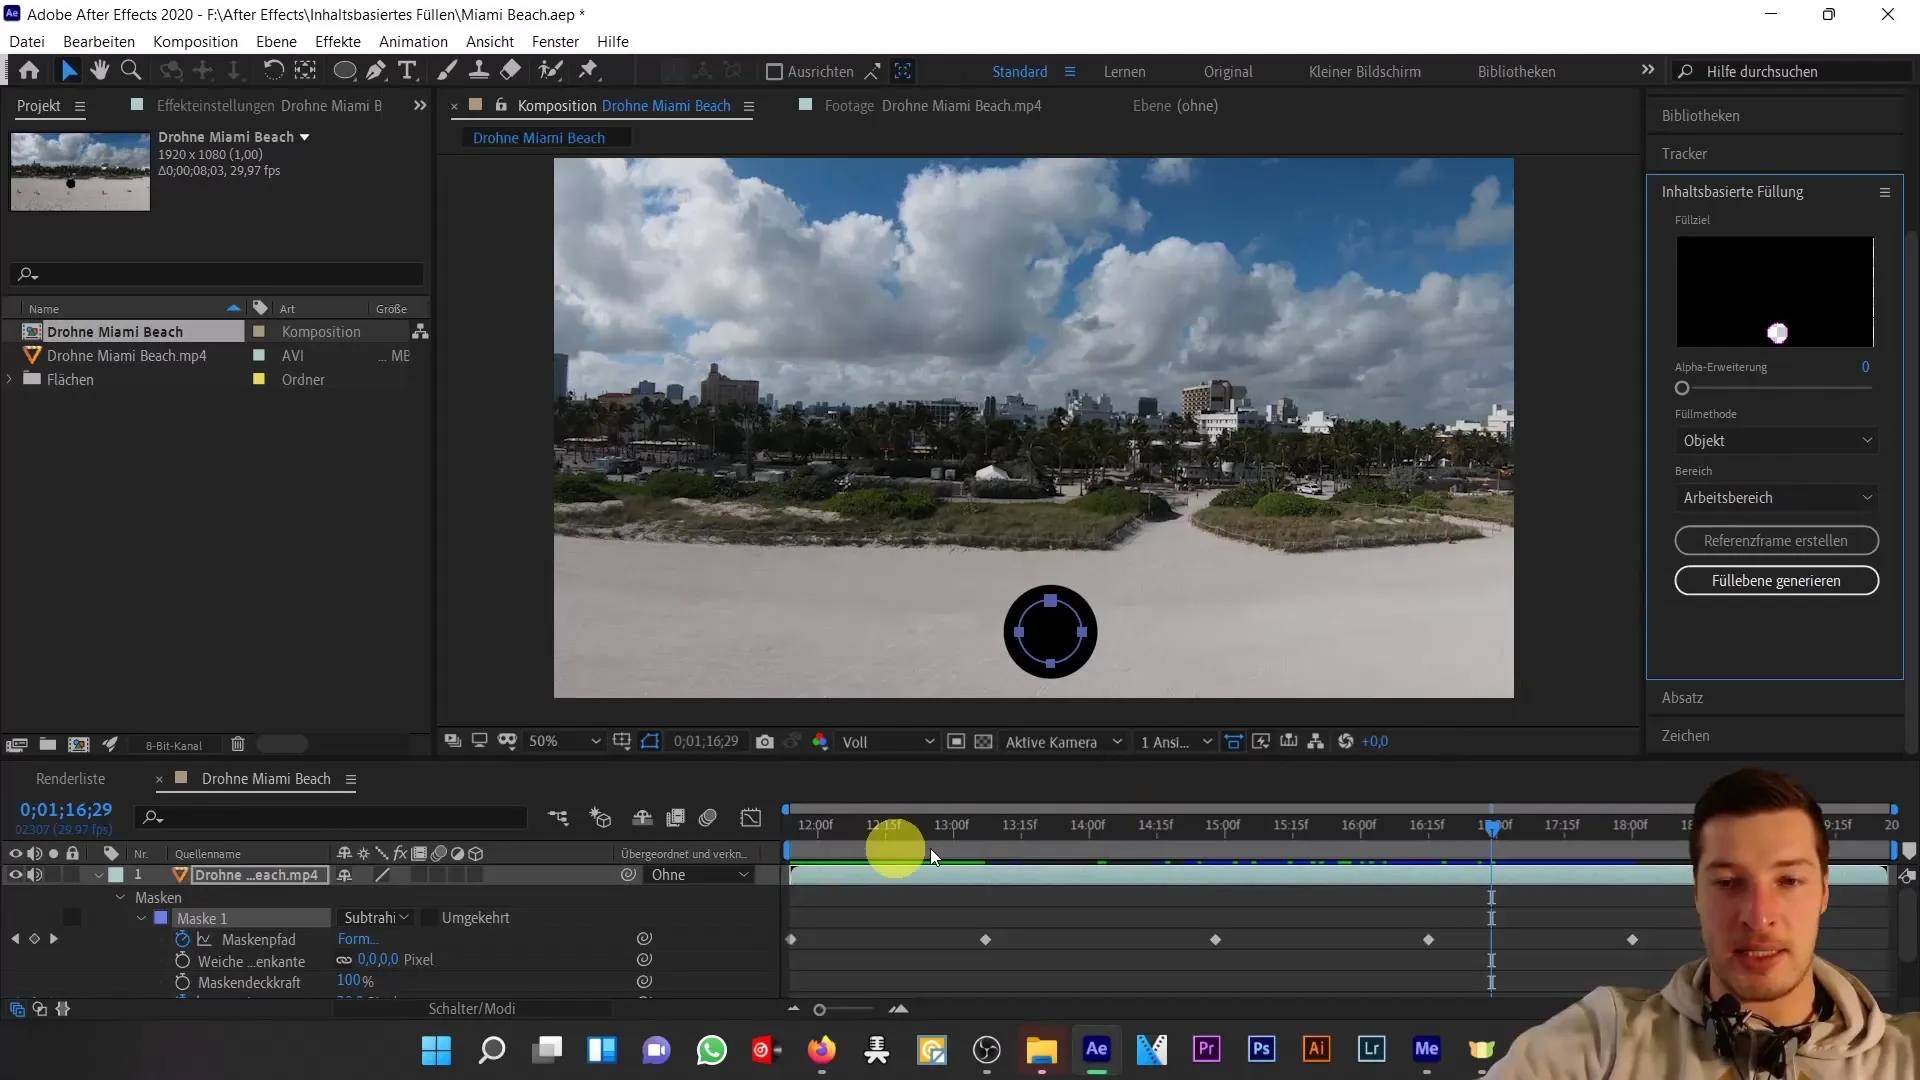
Task: Click the Referenzframe erstellen button
Action: 1776,541
